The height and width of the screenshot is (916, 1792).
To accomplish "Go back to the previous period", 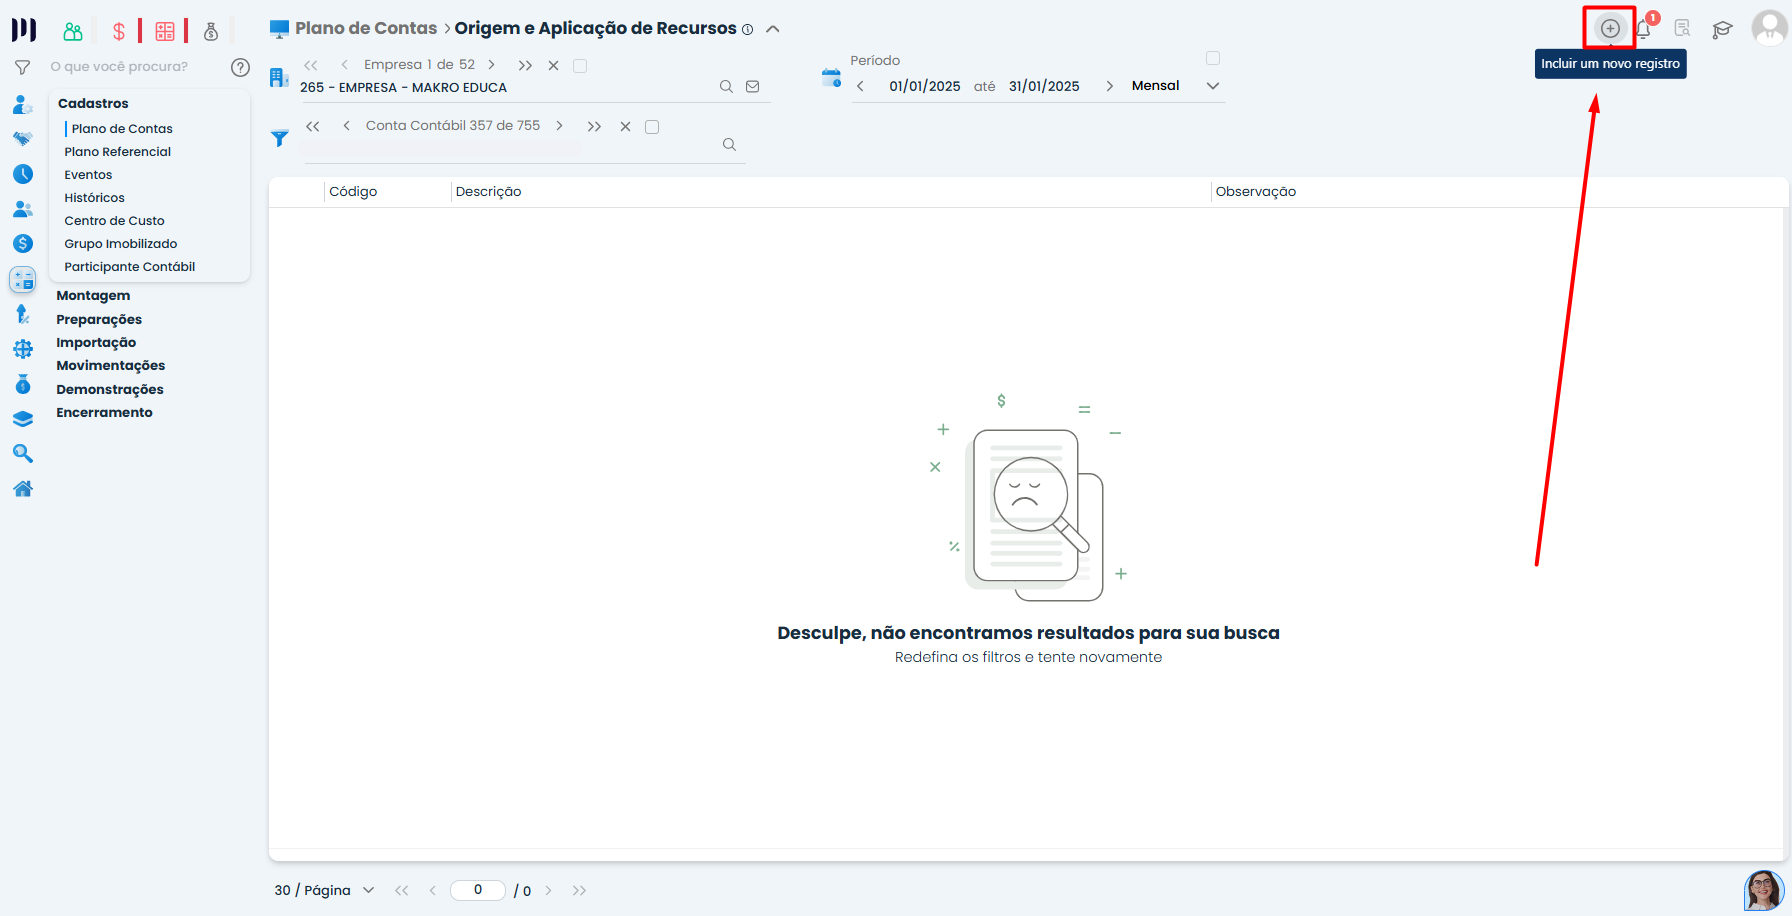I will [x=860, y=86].
